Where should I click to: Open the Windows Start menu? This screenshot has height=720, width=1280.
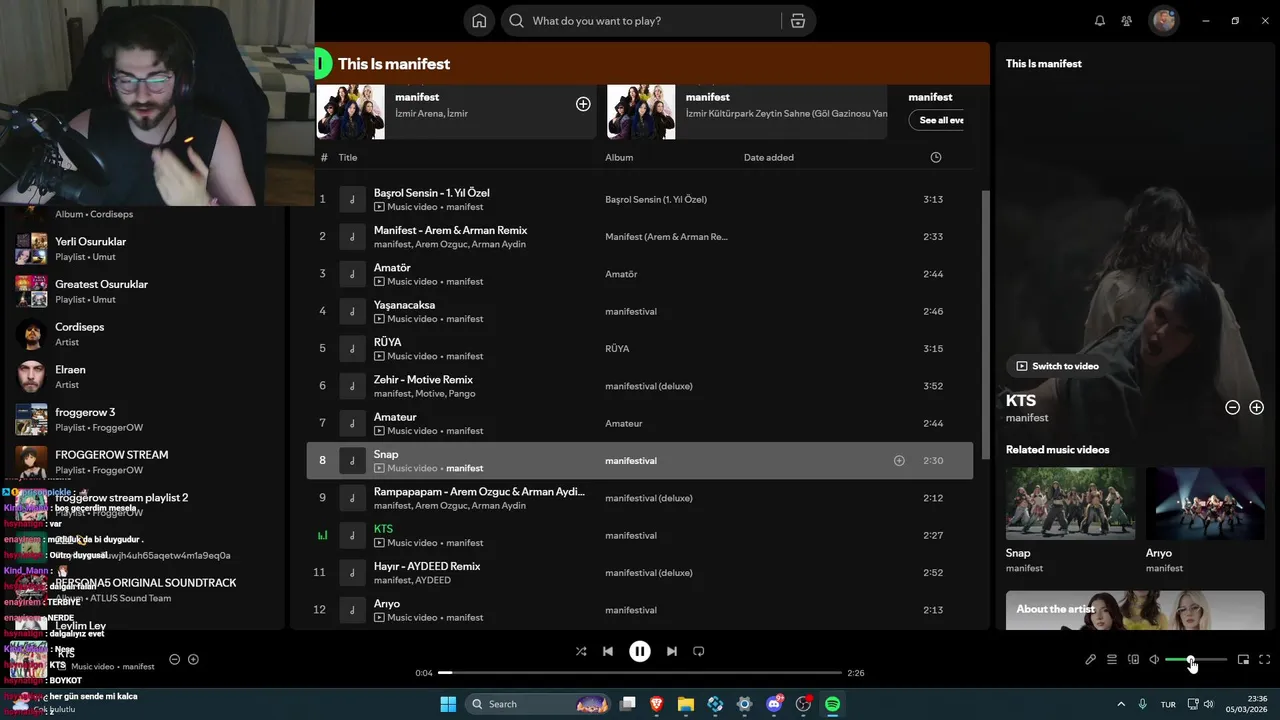tap(448, 704)
